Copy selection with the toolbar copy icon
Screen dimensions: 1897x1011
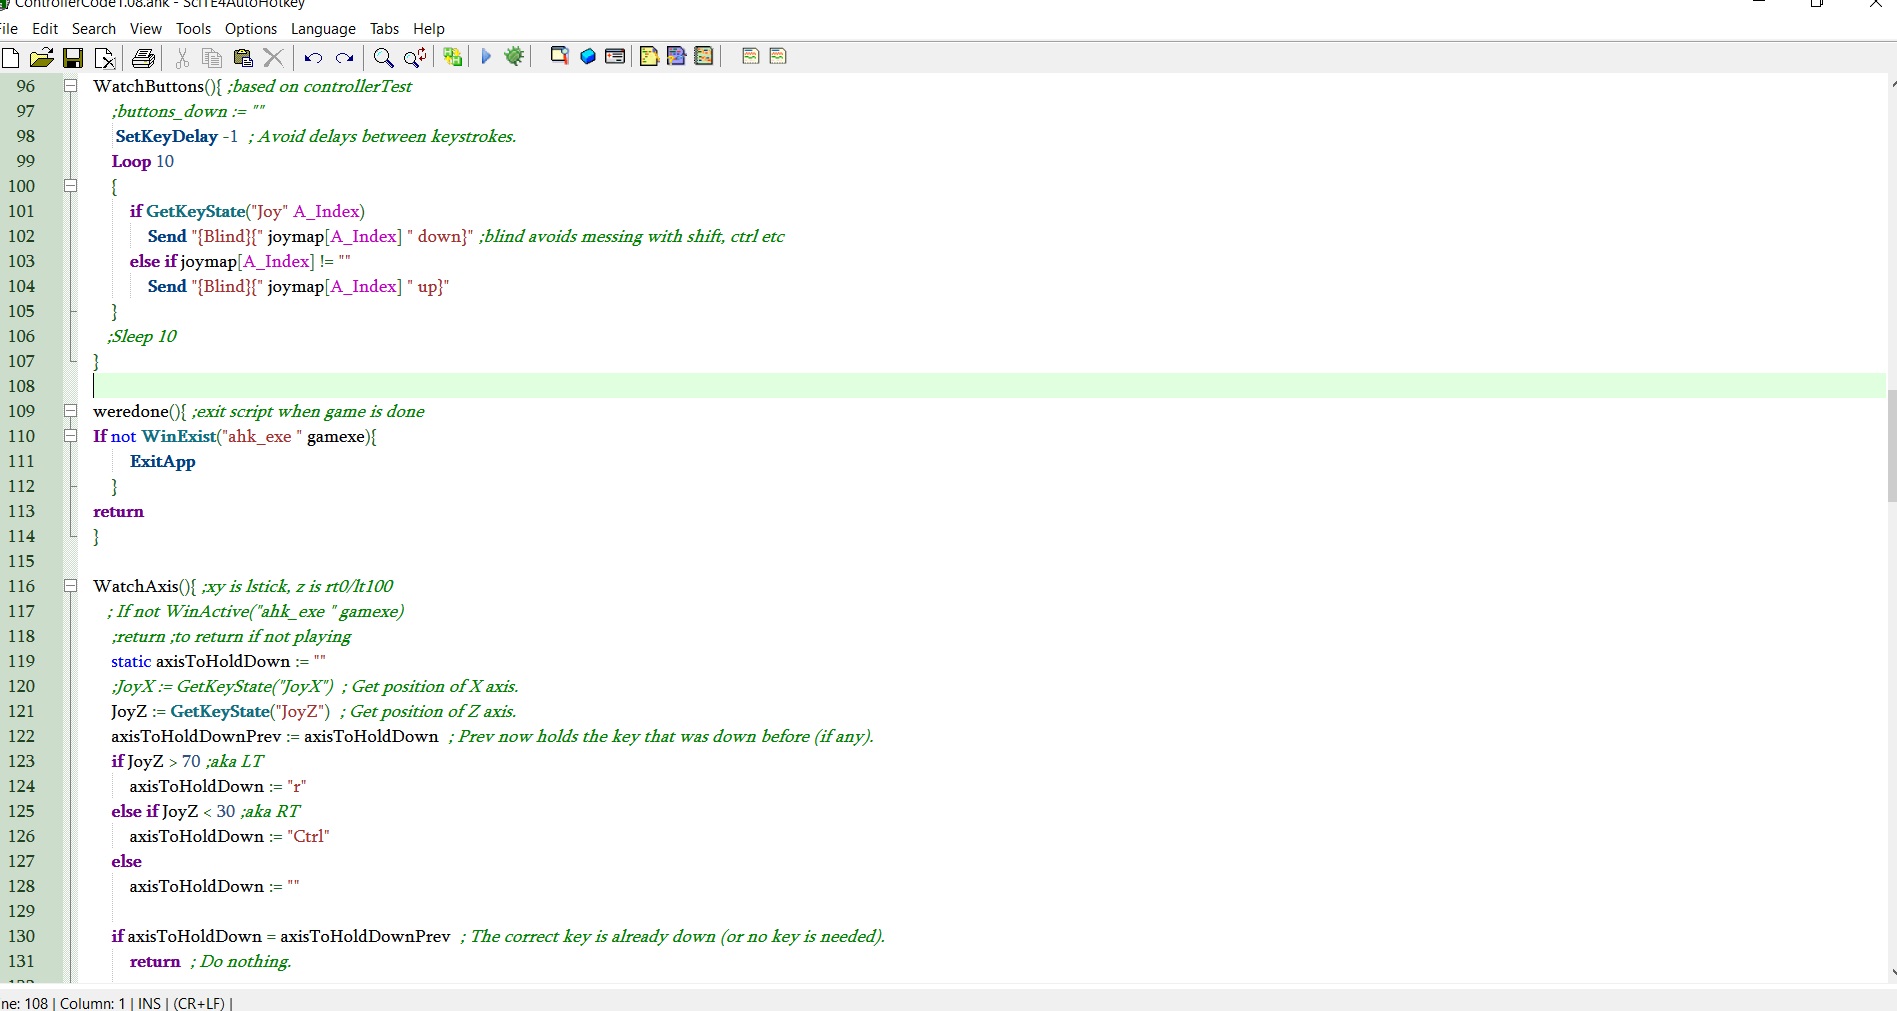[x=212, y=57]
